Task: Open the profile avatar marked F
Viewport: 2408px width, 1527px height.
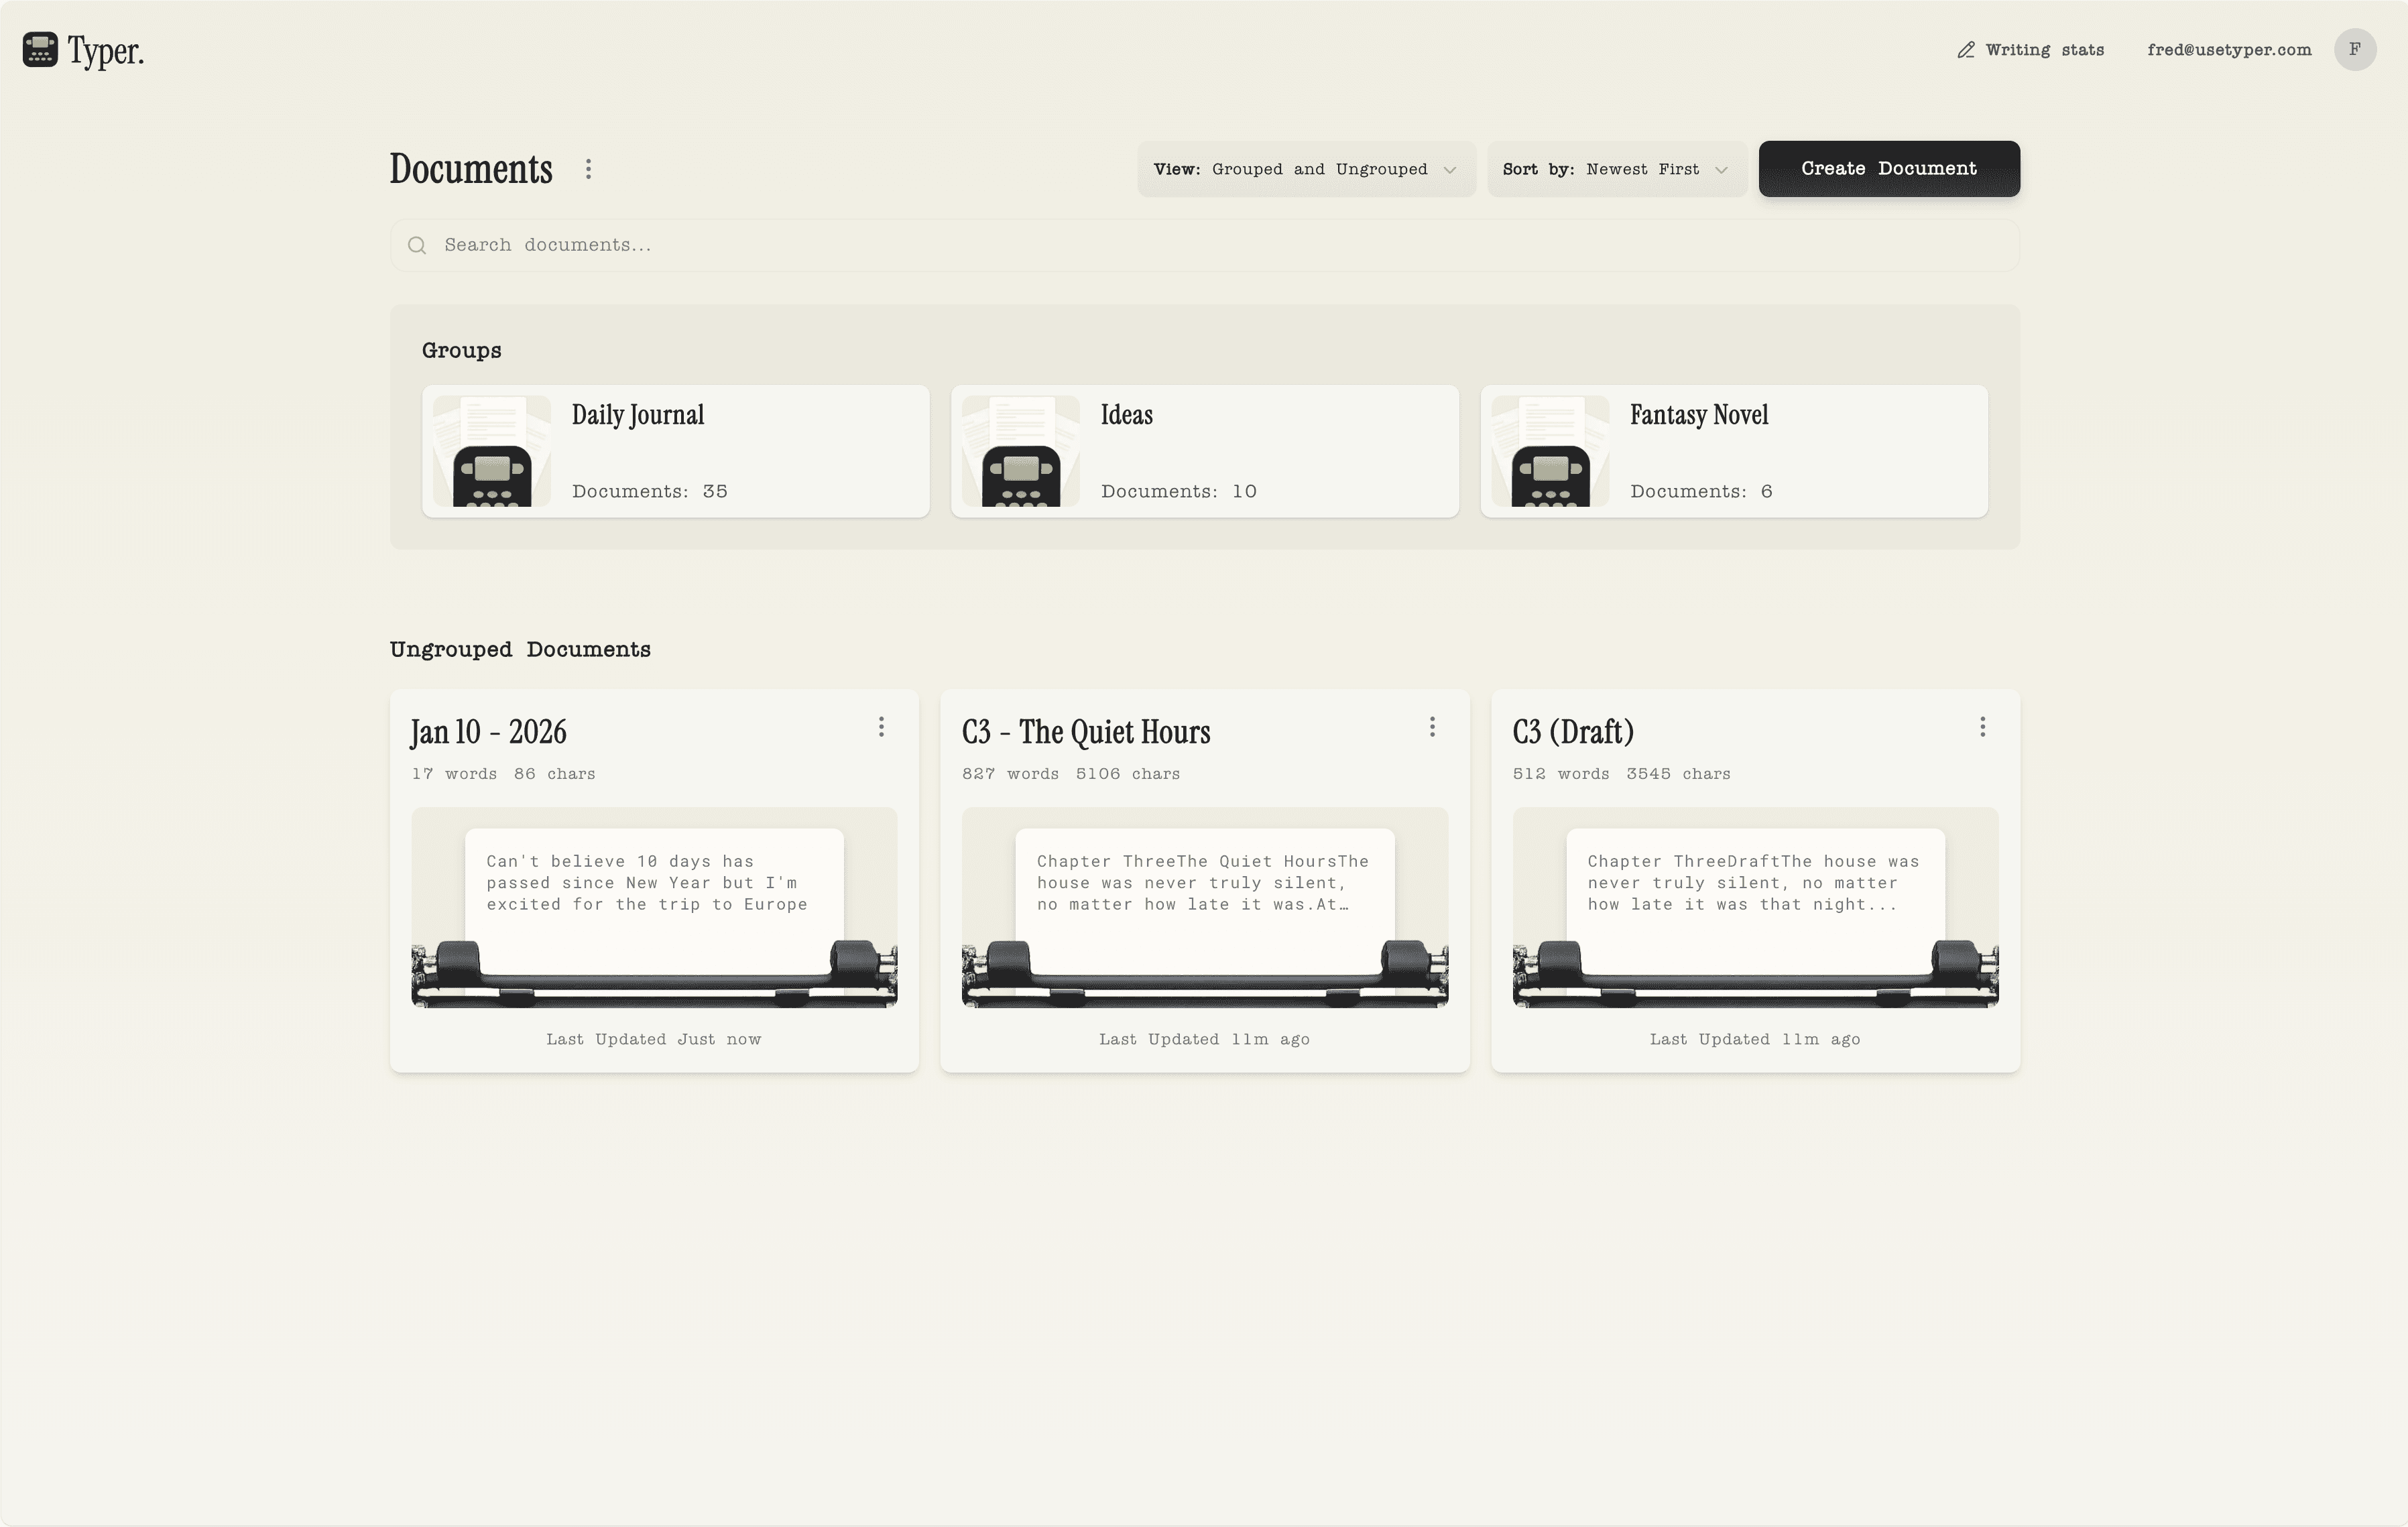Action: 2355,49
